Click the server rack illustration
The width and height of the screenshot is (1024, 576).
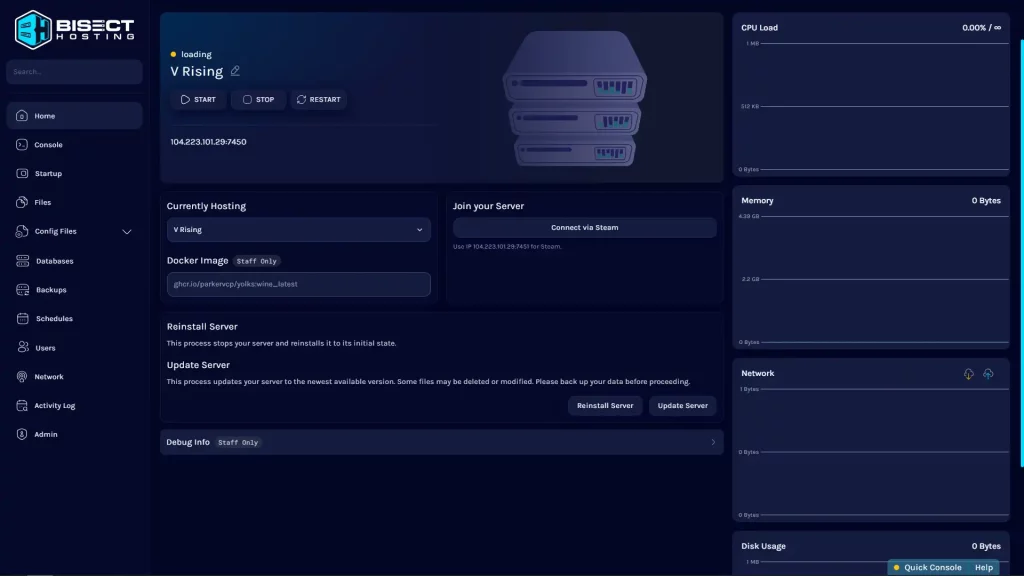[x=575, y=98]
